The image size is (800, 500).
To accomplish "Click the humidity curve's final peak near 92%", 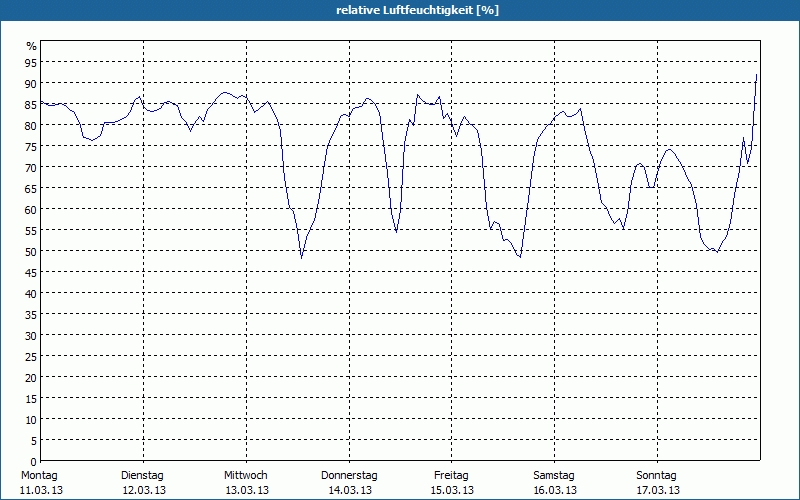I will [x=756, y=76].
